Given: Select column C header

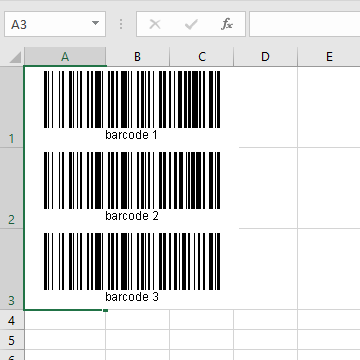Looking at the screenshot, I should point(202,57).
